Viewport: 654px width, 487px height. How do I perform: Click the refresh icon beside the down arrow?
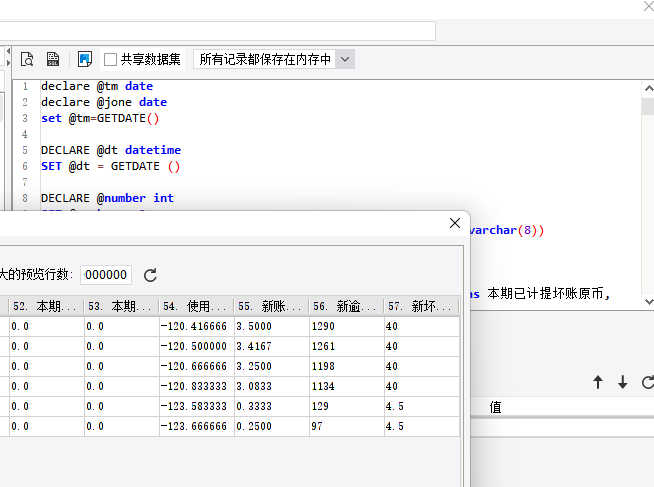[x=646, y=382]
